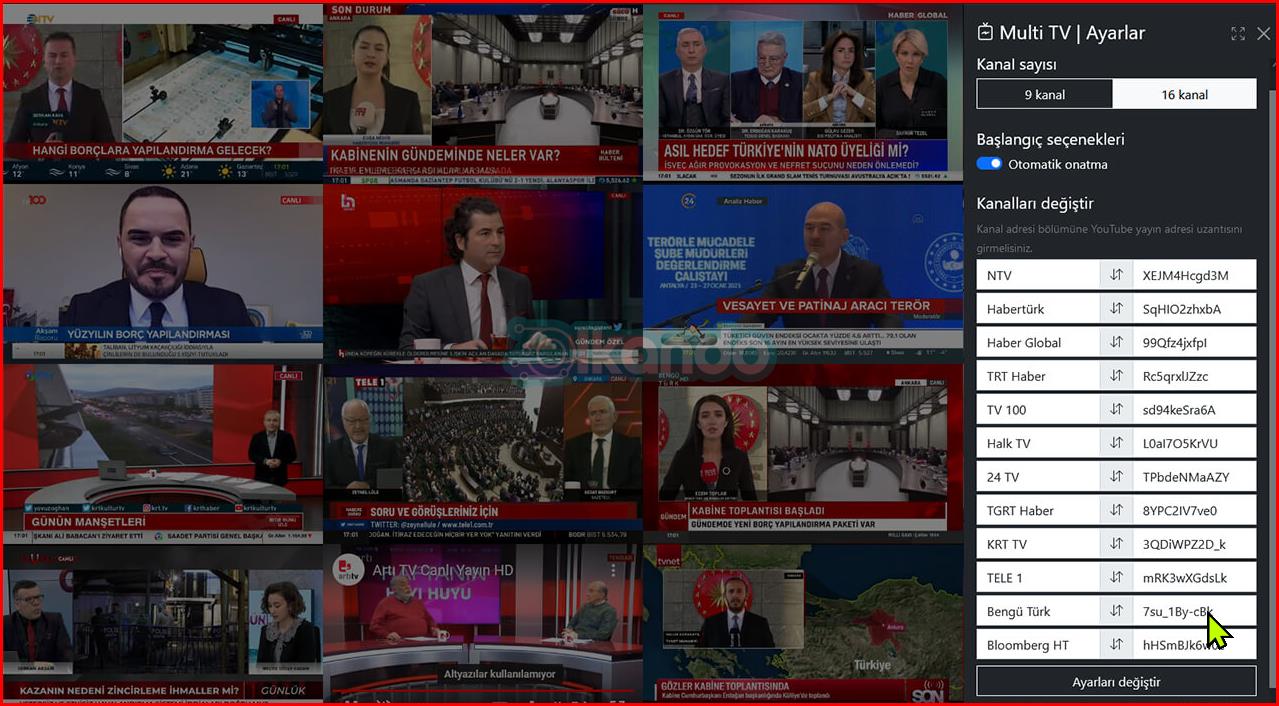The width and height of the screenshot is (1279, 706).
Task: Edit the TELE 1 name field
Action: 1038,577
